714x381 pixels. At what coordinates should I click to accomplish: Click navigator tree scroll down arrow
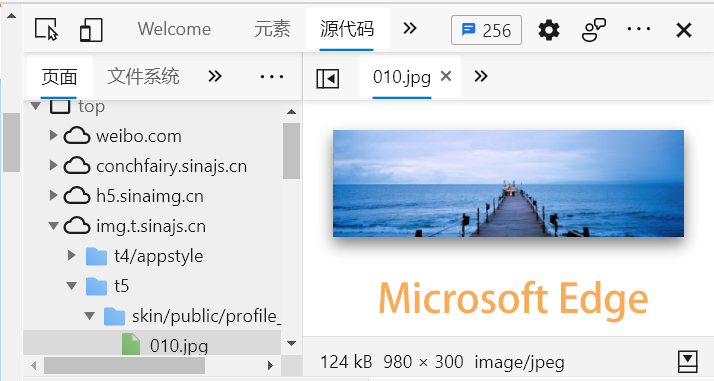(x=291, y=343)
